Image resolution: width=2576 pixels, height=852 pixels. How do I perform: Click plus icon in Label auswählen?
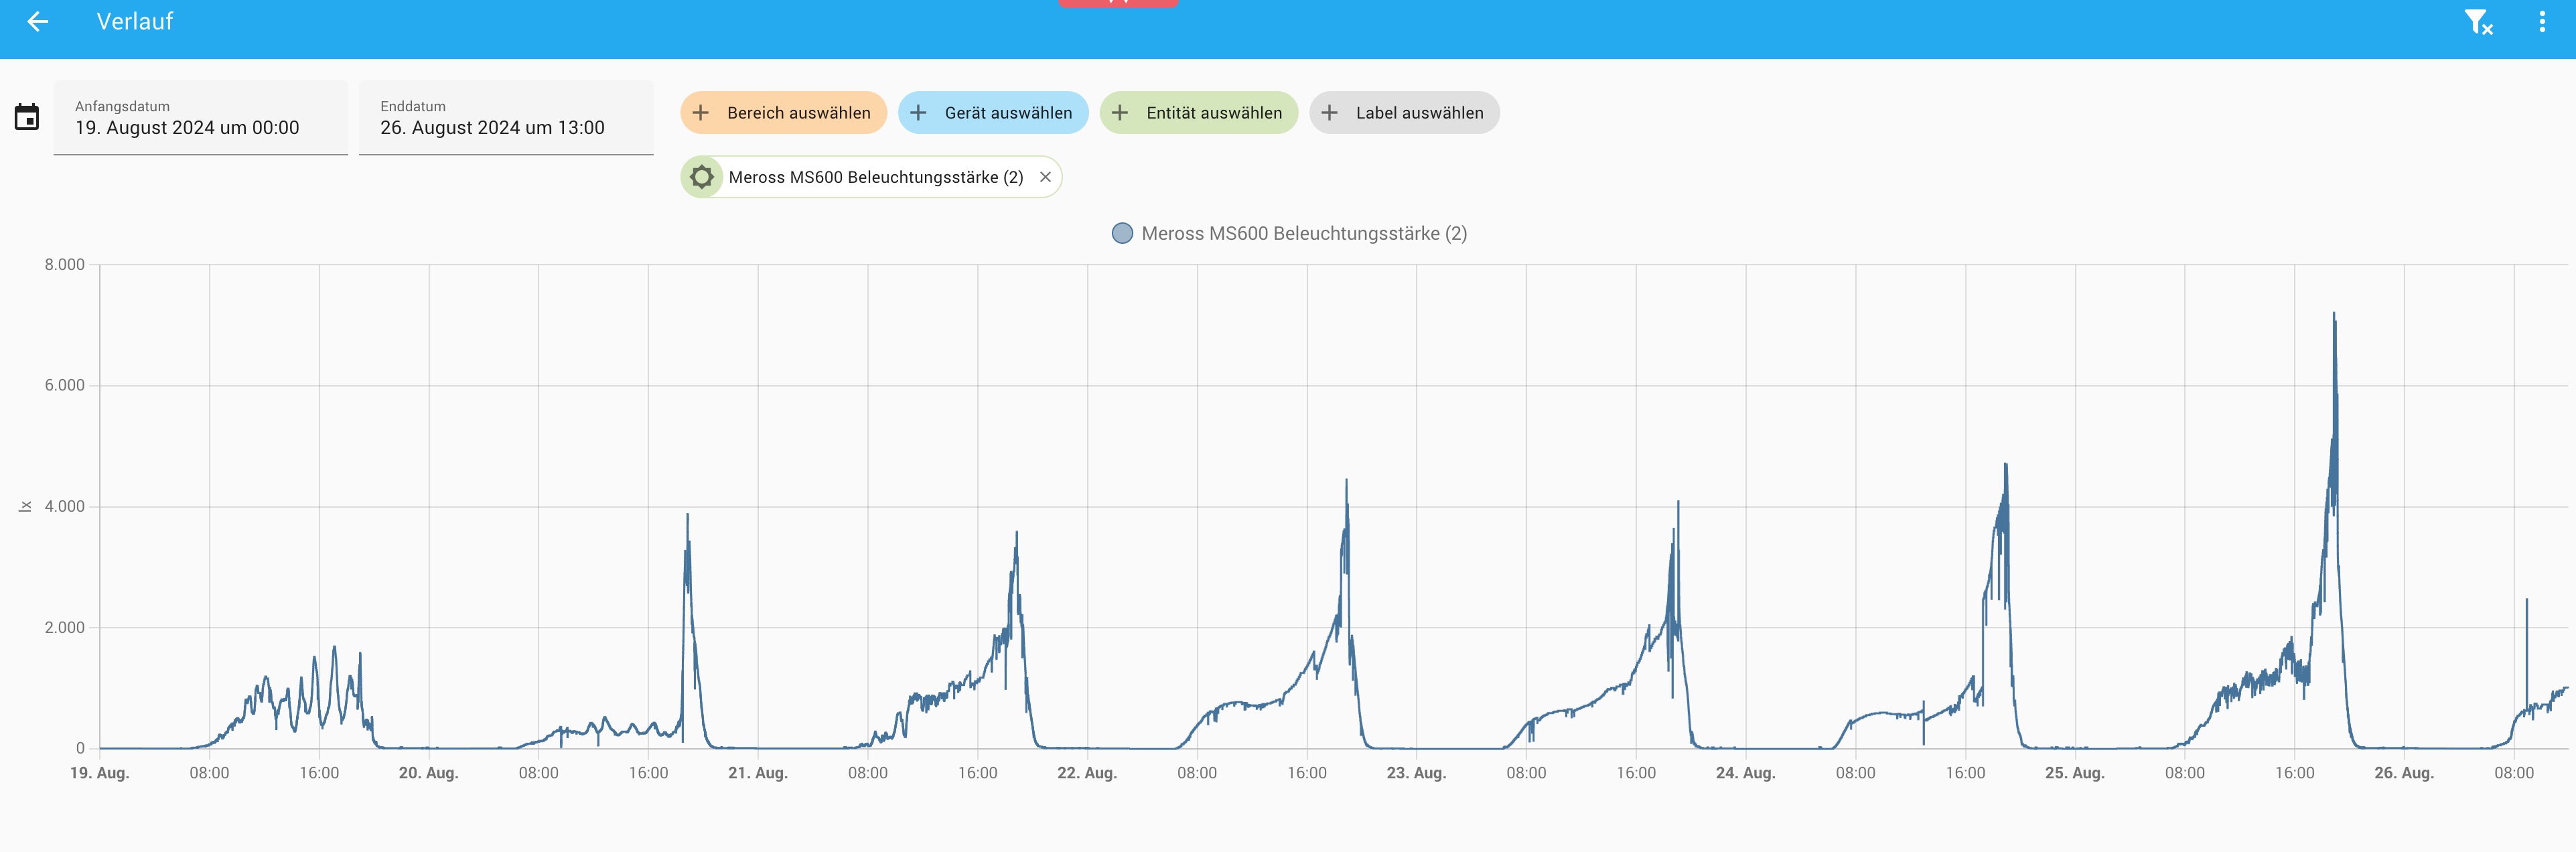click(1329, 113)
